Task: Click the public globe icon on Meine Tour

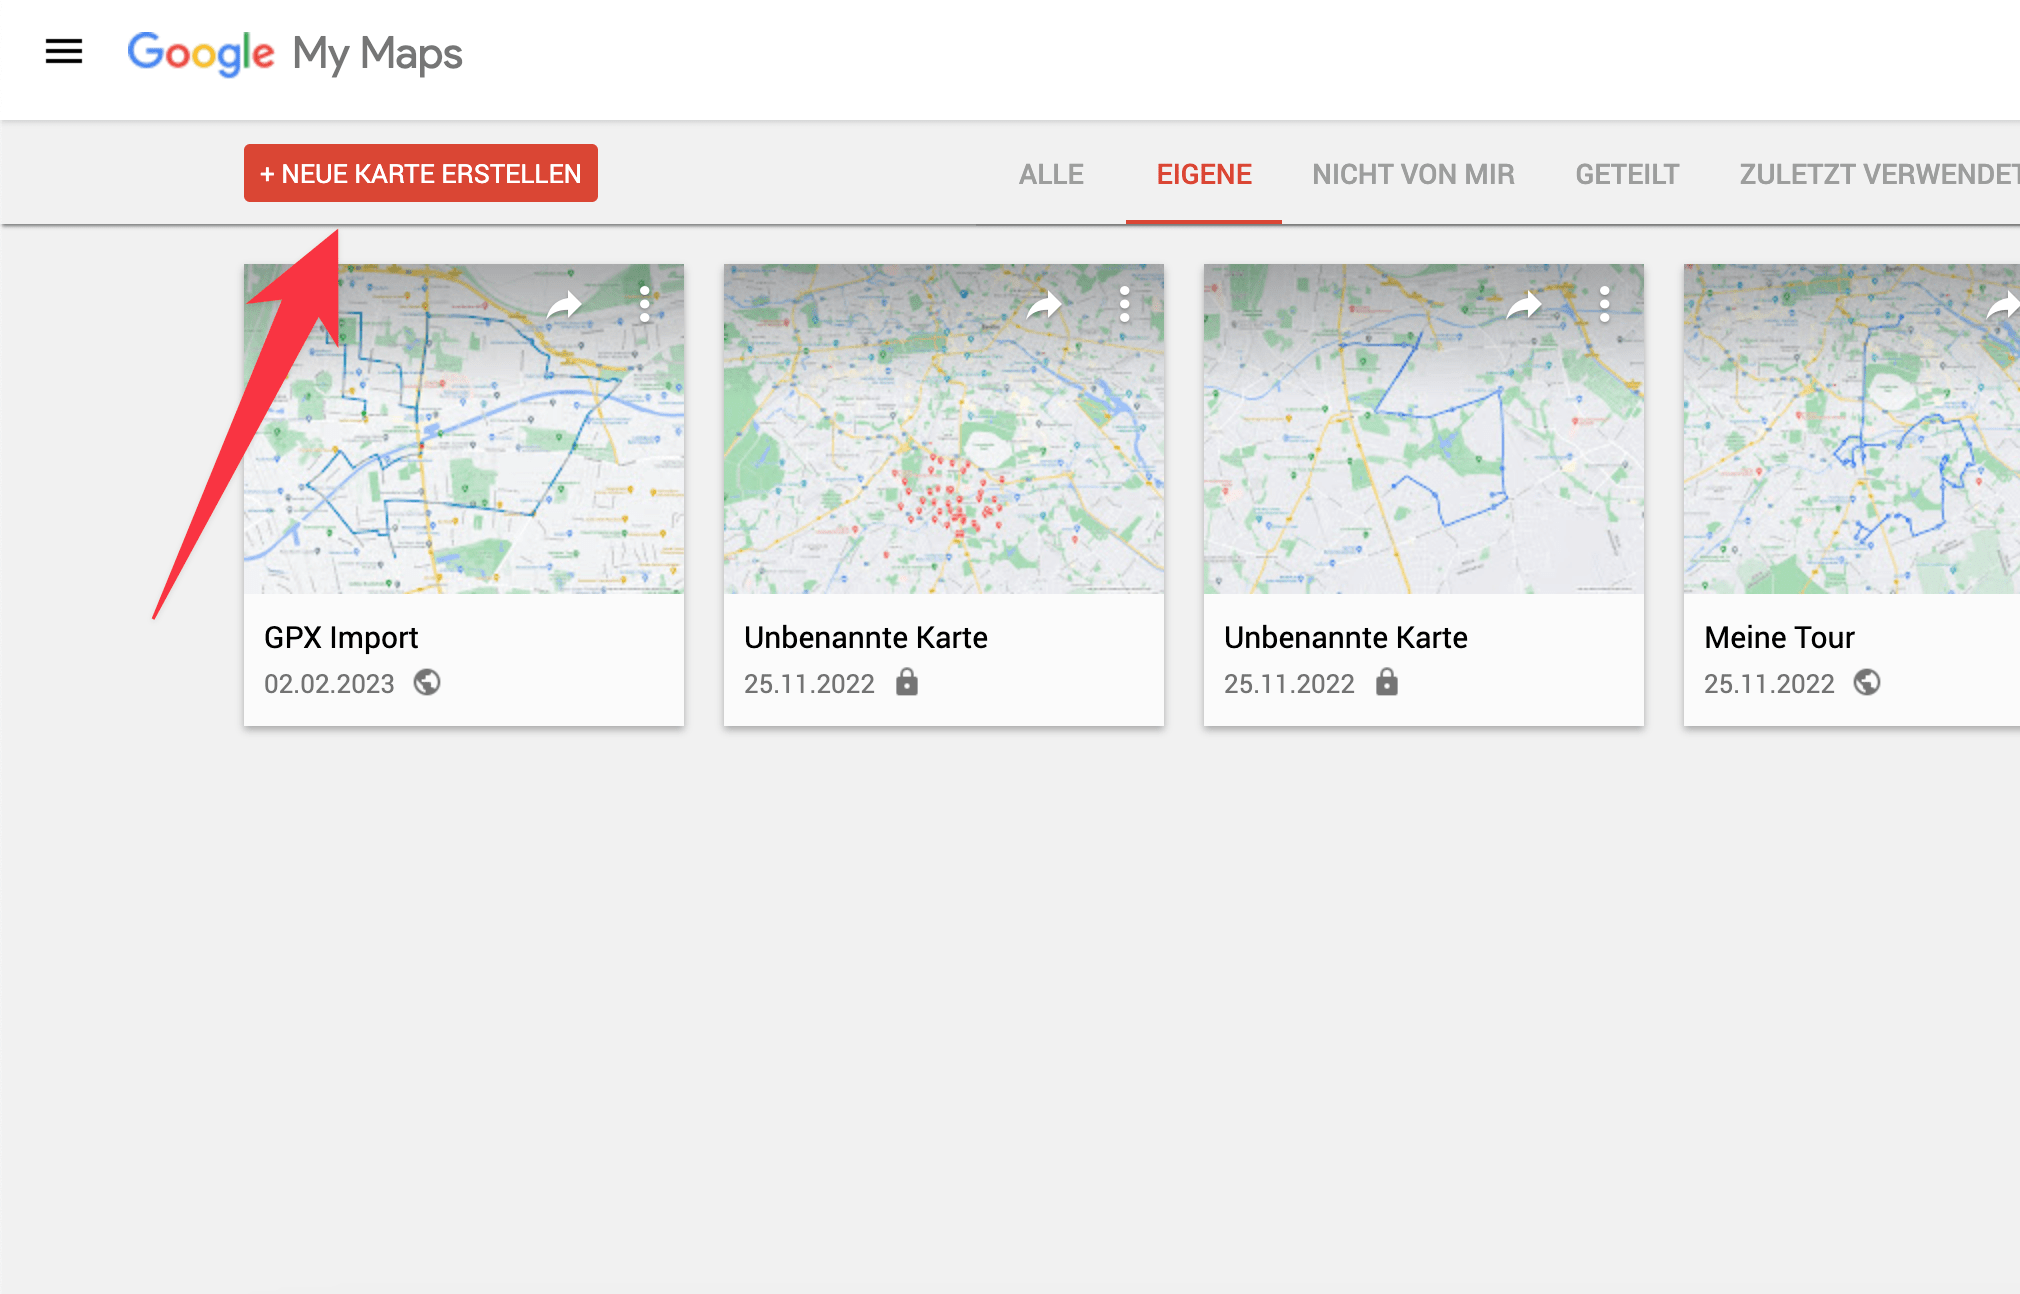Action: pyautogui.click(x=1867, y=682)
